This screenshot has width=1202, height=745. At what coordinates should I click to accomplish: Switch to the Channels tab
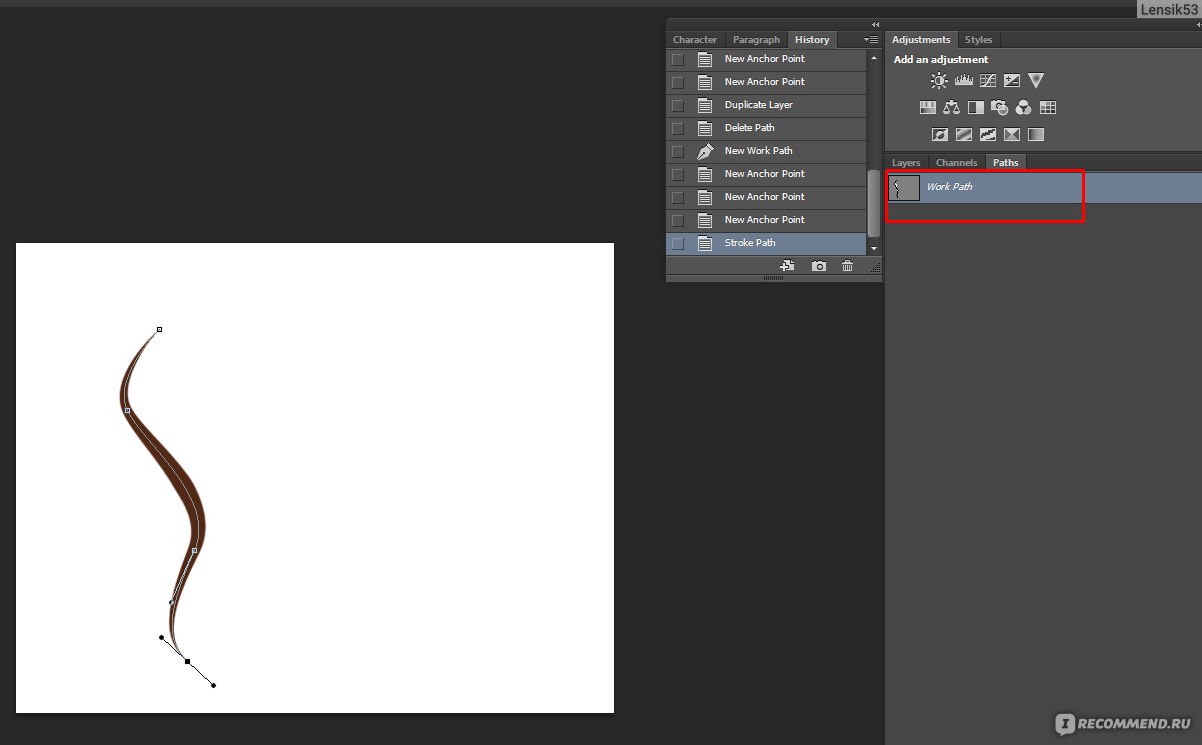click(956, 162)
